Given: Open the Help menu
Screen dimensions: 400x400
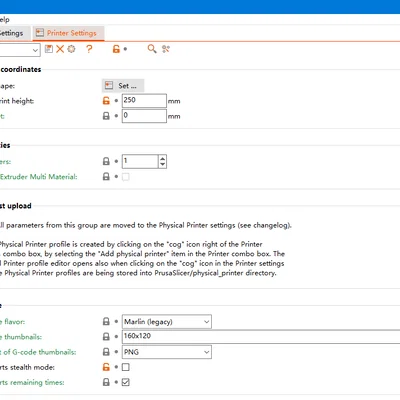Looking at the screenshot, I should coord(4,19).
